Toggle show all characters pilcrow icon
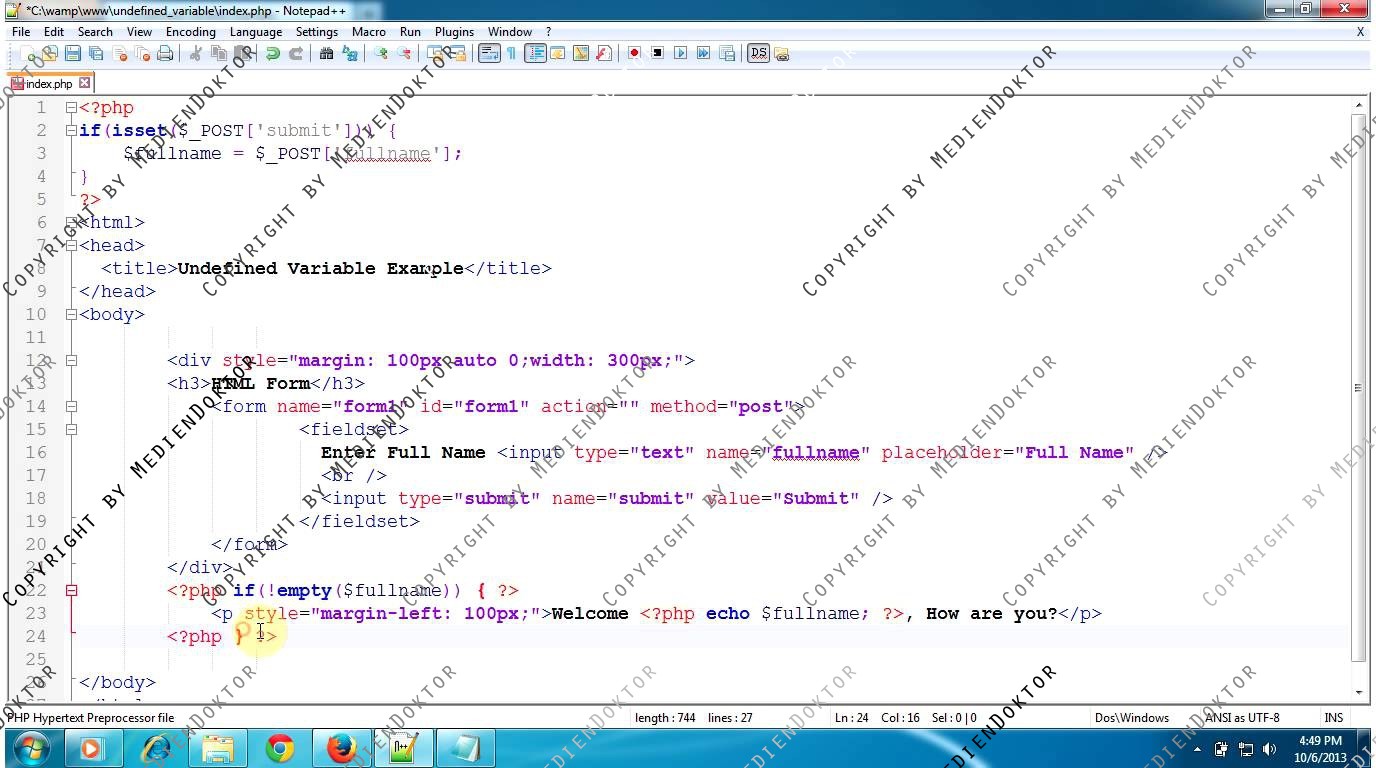 point(511,53)
